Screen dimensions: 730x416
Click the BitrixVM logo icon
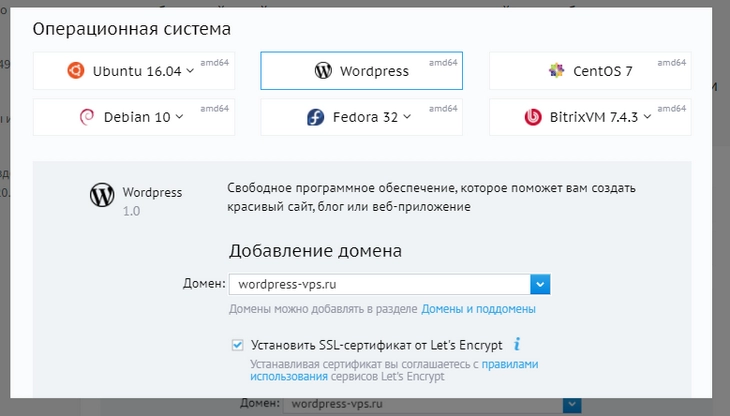point(533,117)
